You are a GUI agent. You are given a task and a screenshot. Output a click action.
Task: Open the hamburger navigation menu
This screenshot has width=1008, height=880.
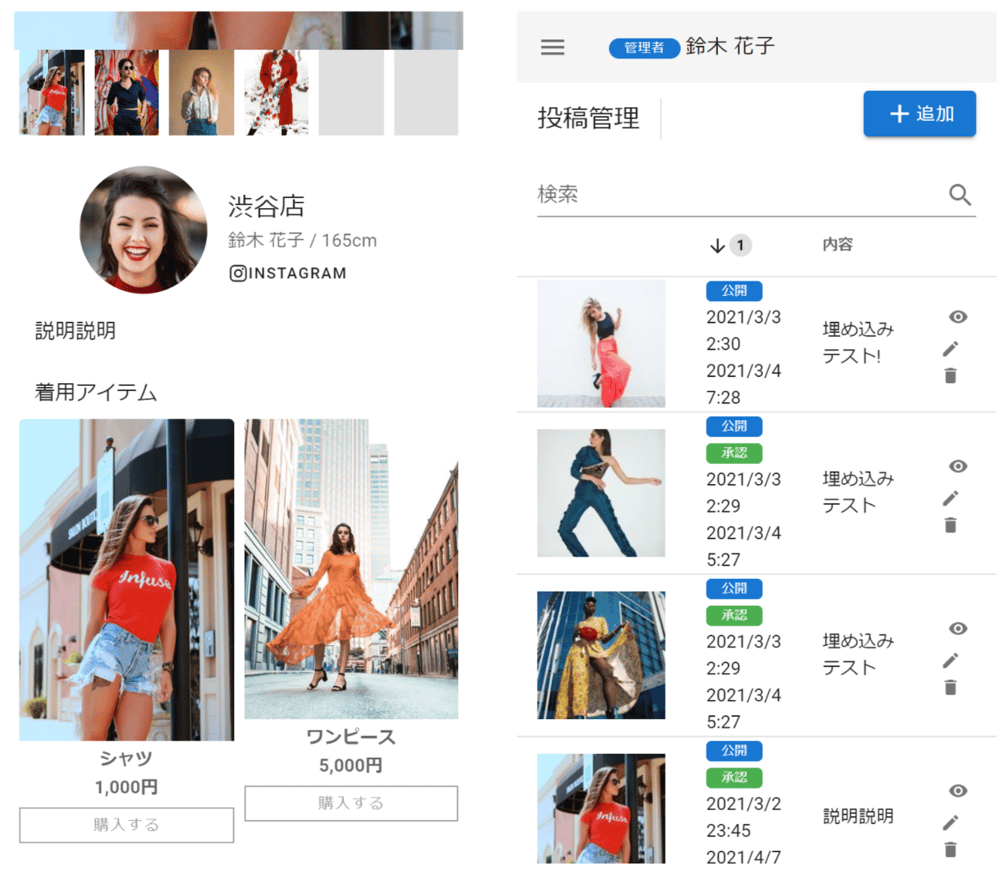(552, 47)
